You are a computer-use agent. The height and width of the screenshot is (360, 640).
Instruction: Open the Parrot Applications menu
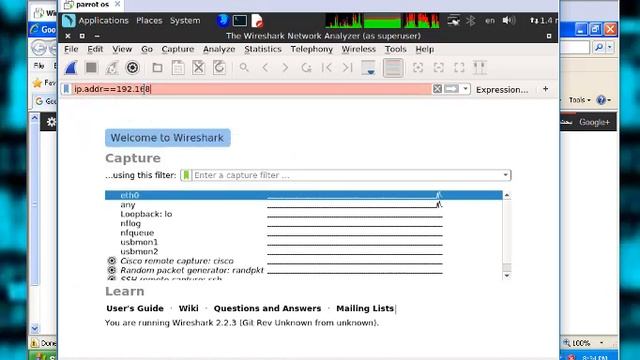[103, 20]
